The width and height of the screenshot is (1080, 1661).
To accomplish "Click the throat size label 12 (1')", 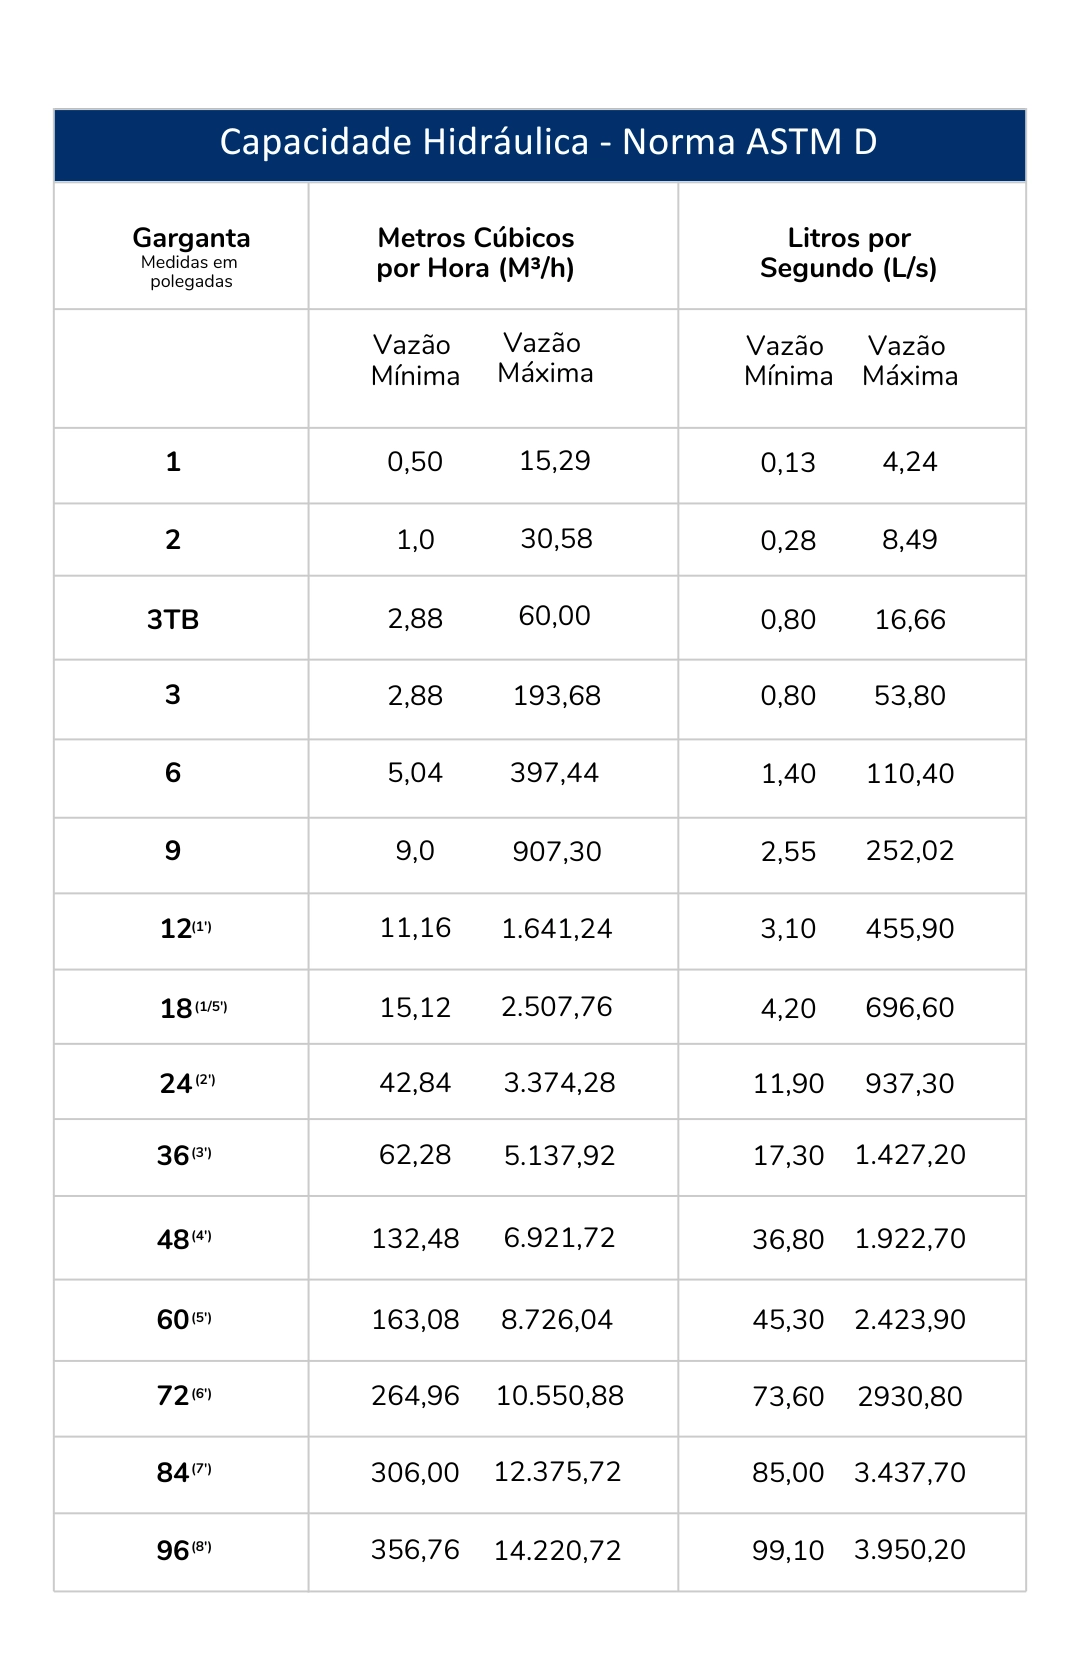I will [185, 929].
